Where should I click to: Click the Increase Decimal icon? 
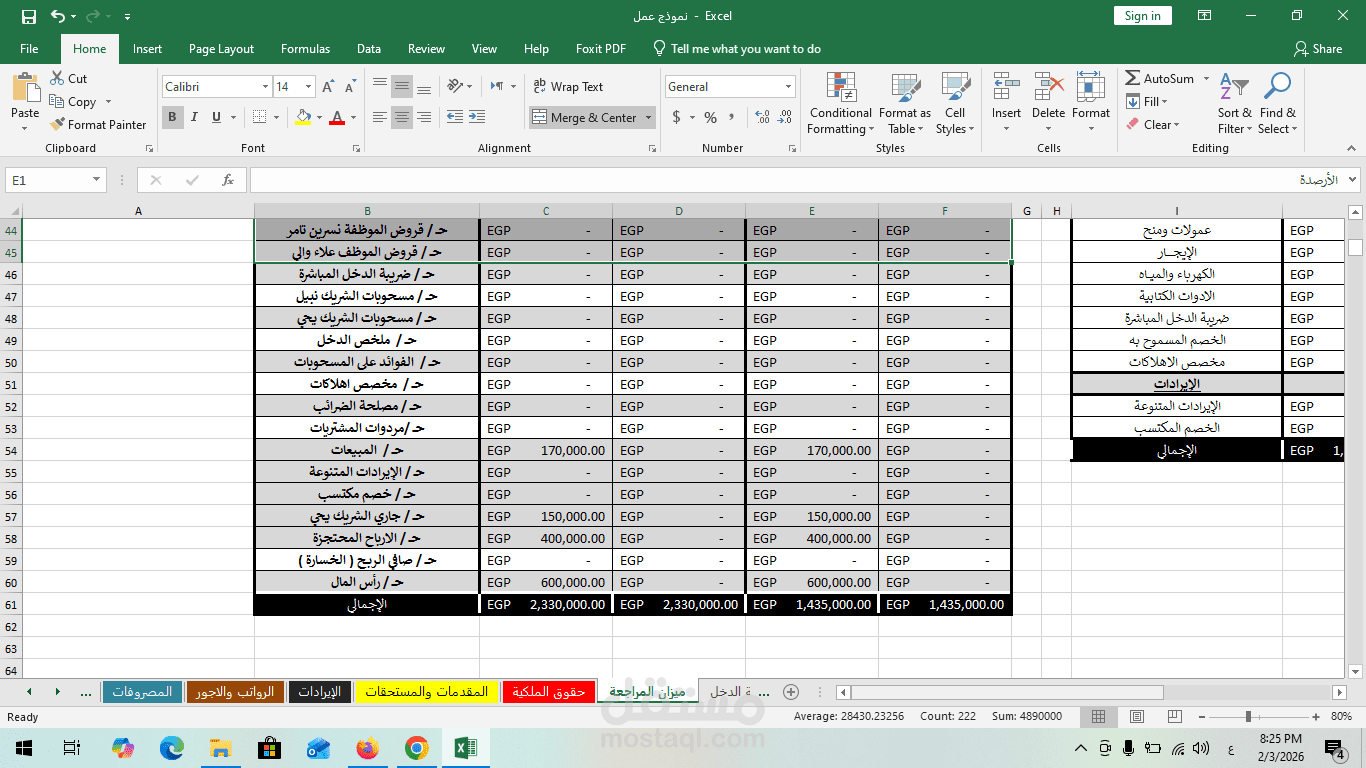click(x=762, y=117)
